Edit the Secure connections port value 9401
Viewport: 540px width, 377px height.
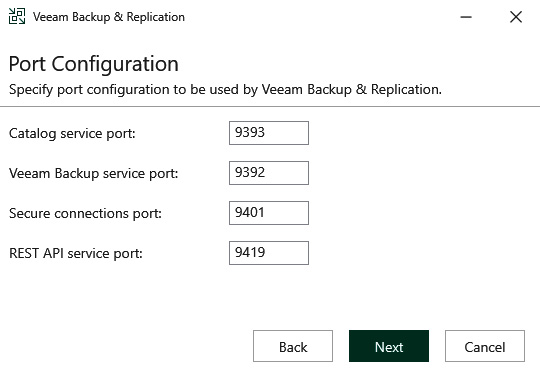click(269, 213)
